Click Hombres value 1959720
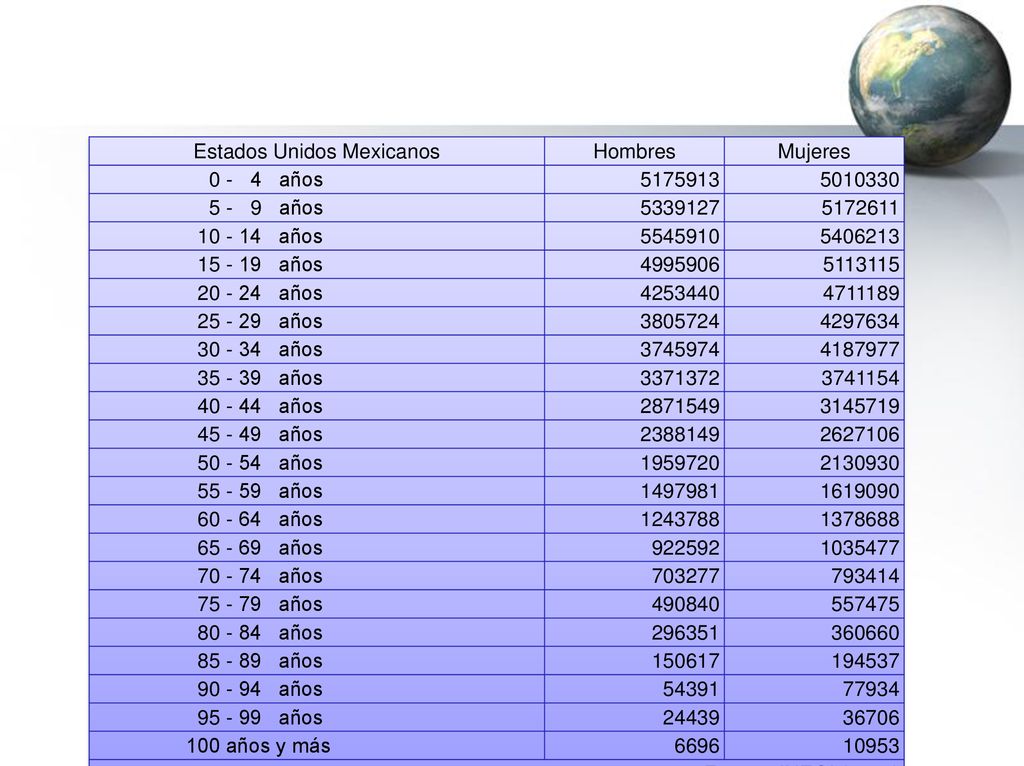The image size is (1024, 766). point(679,463)
